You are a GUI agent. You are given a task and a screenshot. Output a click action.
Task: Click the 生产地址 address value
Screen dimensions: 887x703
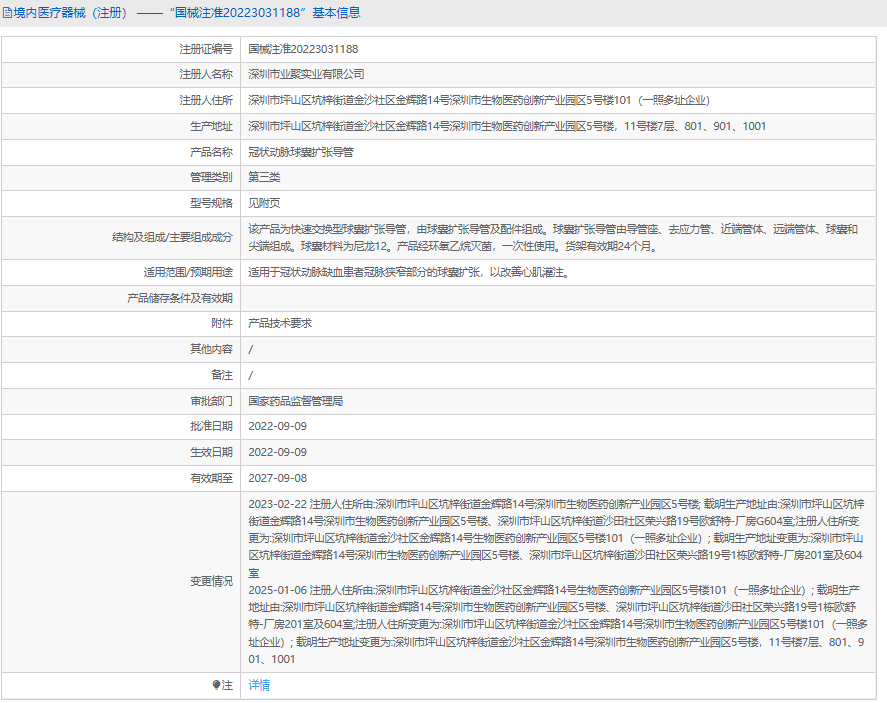[507, 126]
